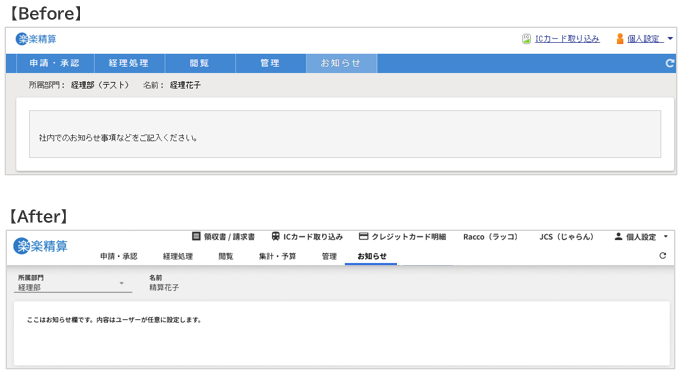Open クレジットカード明細 in After header
The width and height of the screenshot is (680, 374).
[409, 236]
